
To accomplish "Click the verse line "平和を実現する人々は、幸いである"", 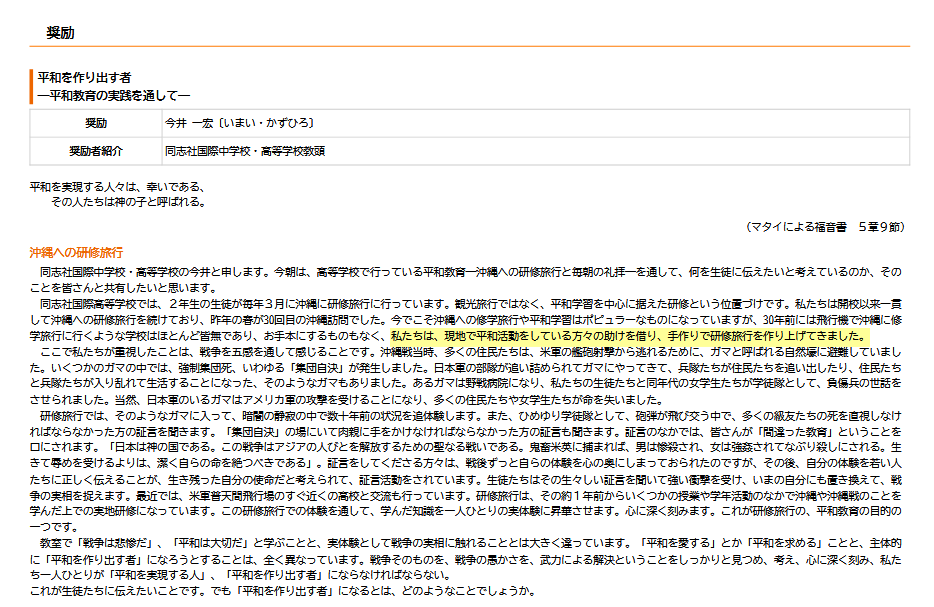I will coord(117,186).
